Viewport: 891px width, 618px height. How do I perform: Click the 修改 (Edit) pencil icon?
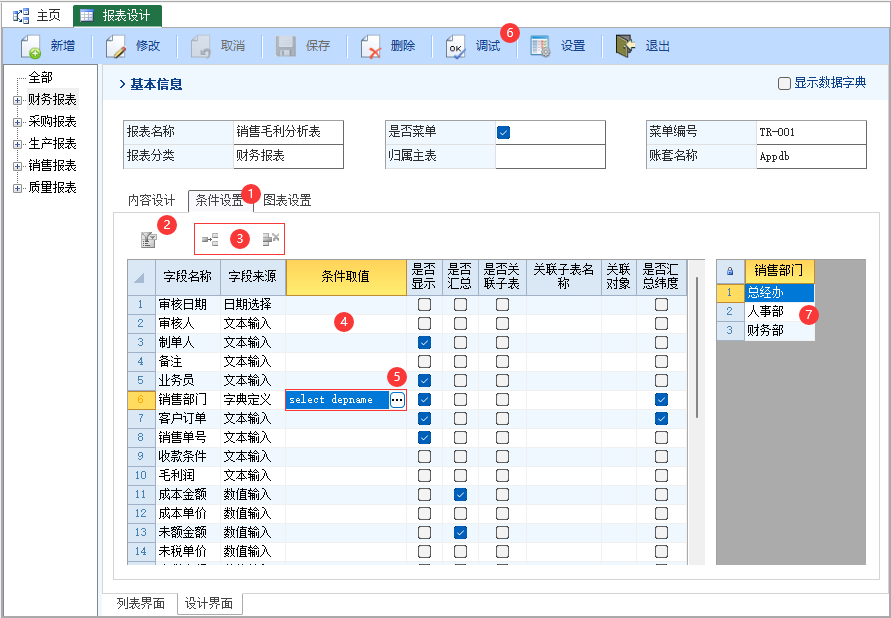(116, 47)
